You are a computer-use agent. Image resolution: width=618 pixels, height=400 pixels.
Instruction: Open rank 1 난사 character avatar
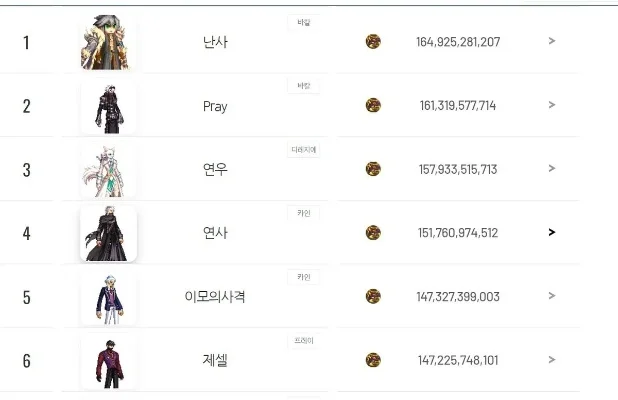105,43
